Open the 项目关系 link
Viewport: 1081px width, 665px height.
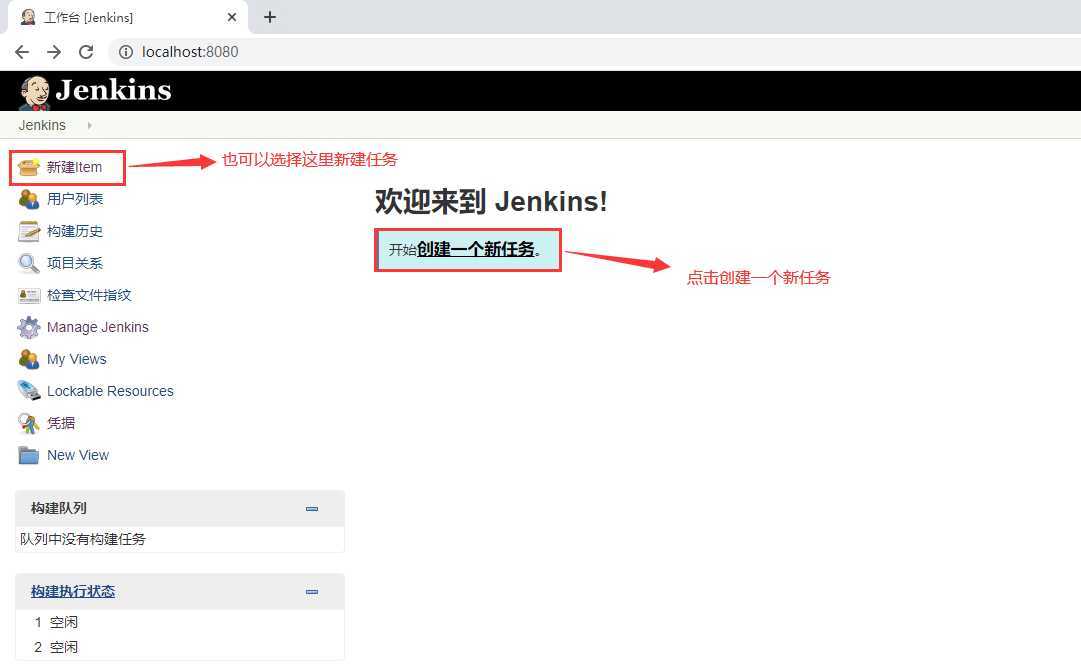tap(75, 263)
